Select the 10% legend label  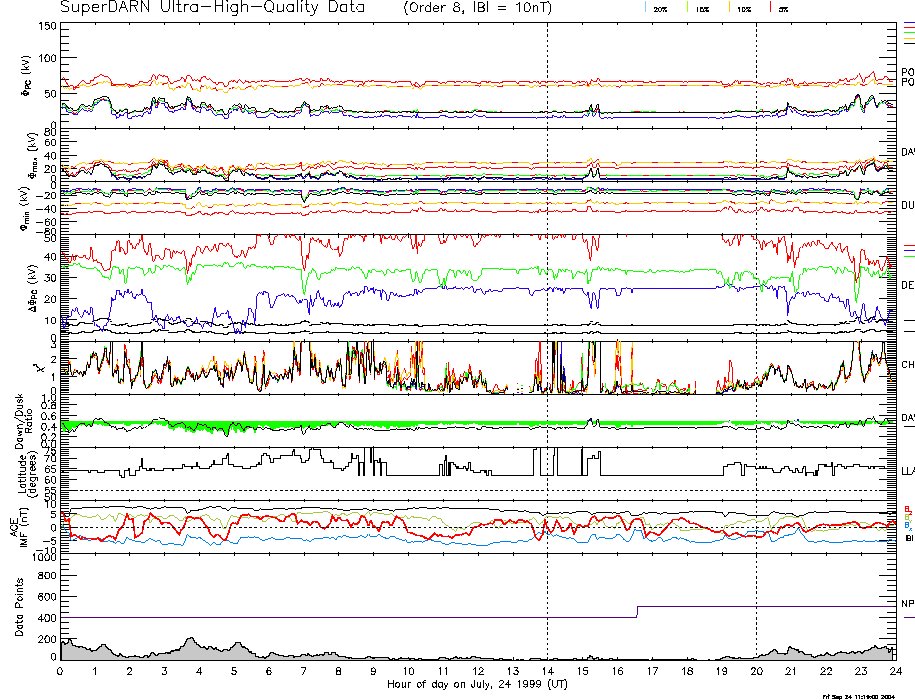coord(744,8)
